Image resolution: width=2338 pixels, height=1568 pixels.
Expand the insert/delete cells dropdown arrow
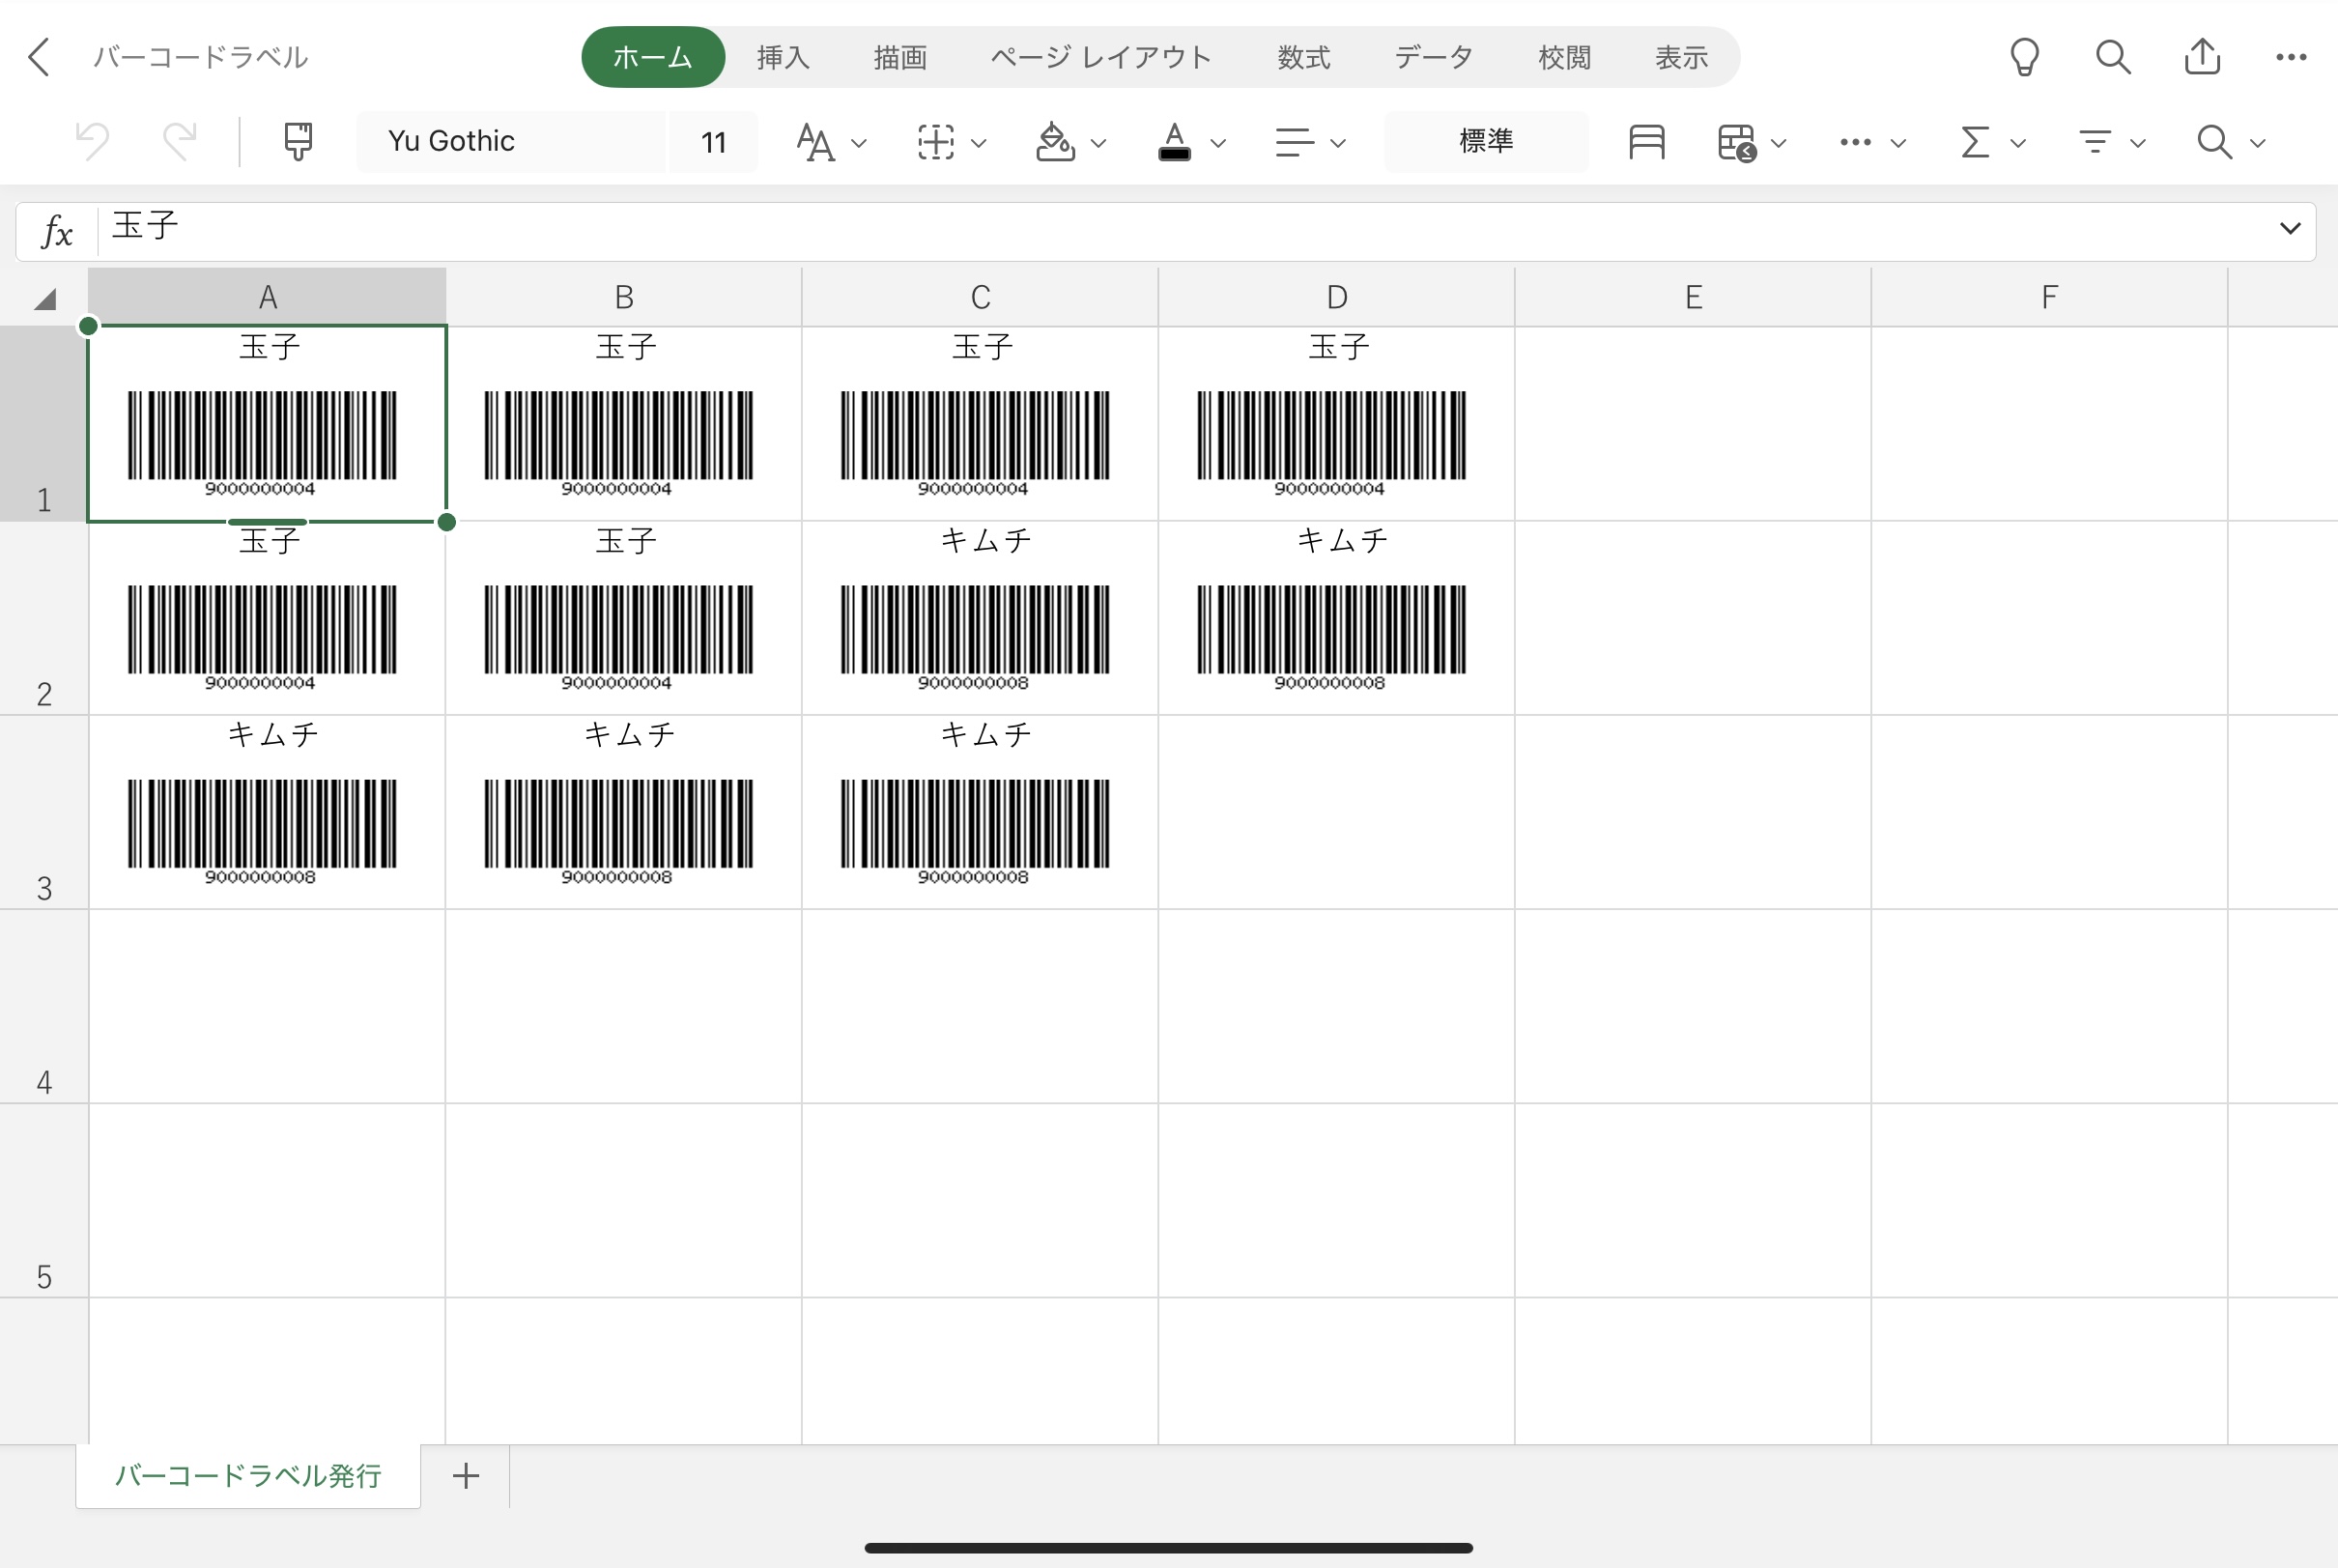[1779, 143]
